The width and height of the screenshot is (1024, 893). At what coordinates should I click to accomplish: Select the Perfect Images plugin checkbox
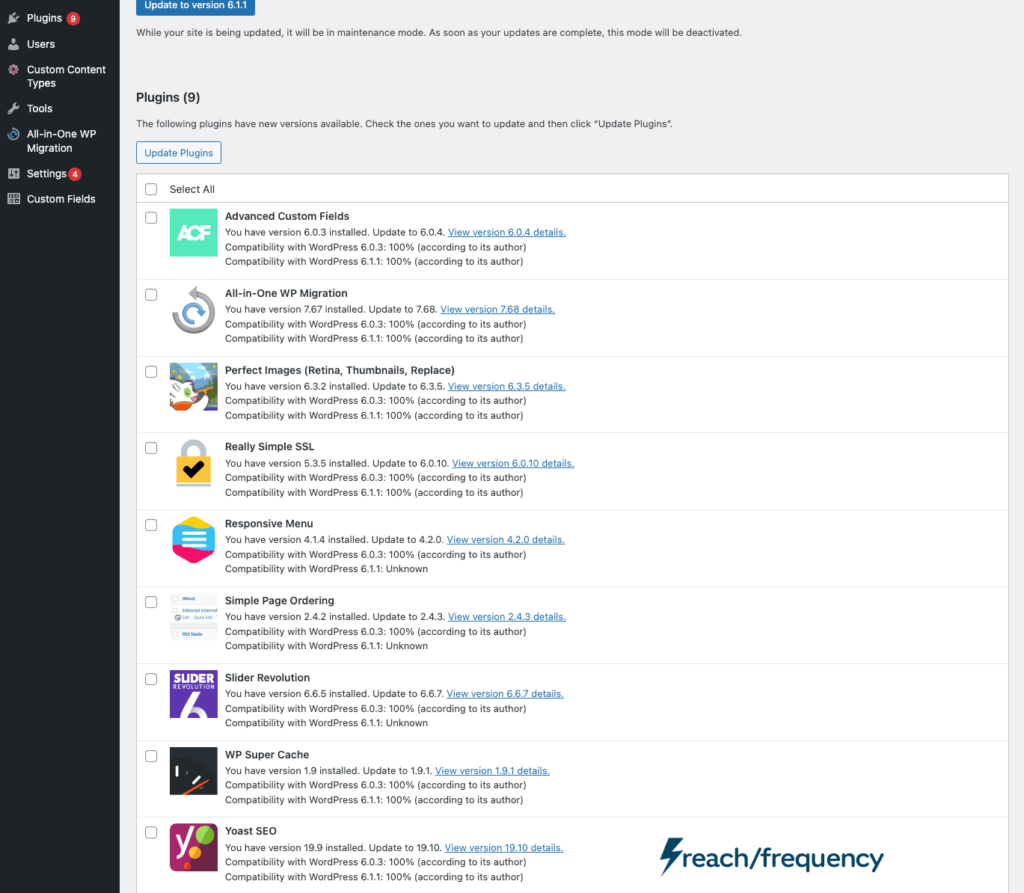click(151, 372)
